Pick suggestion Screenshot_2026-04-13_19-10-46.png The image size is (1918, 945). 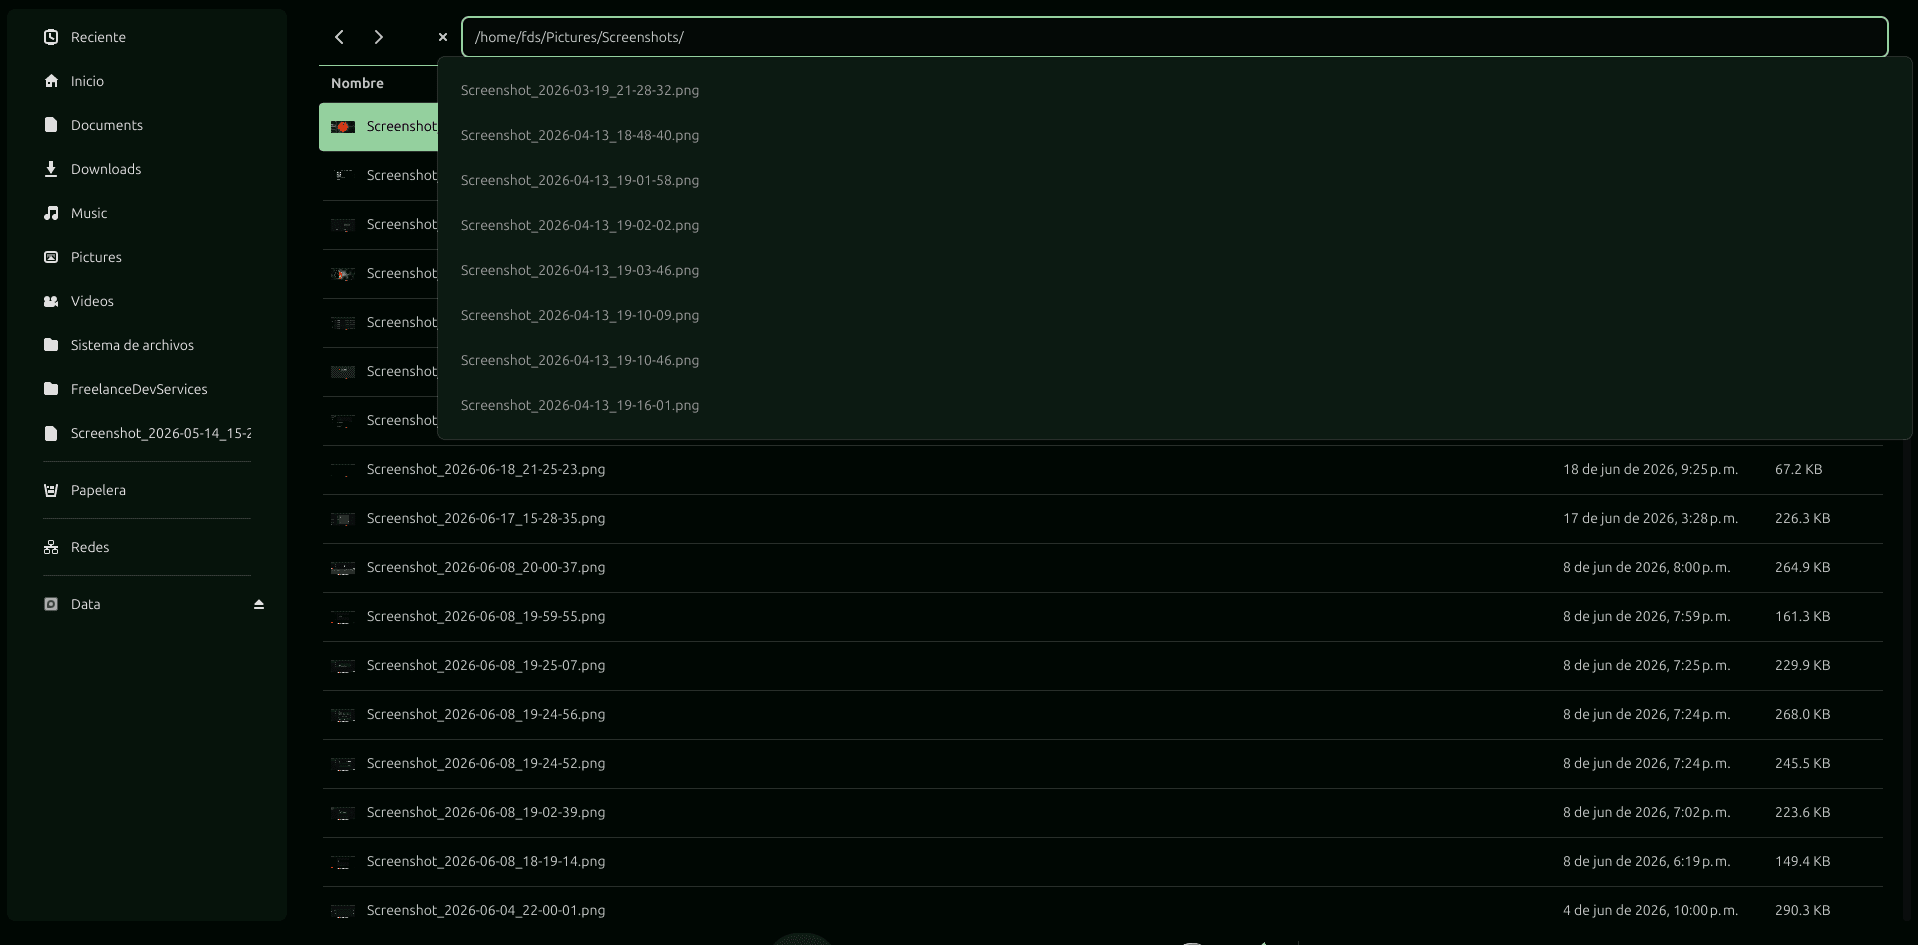click(1174, 360)
